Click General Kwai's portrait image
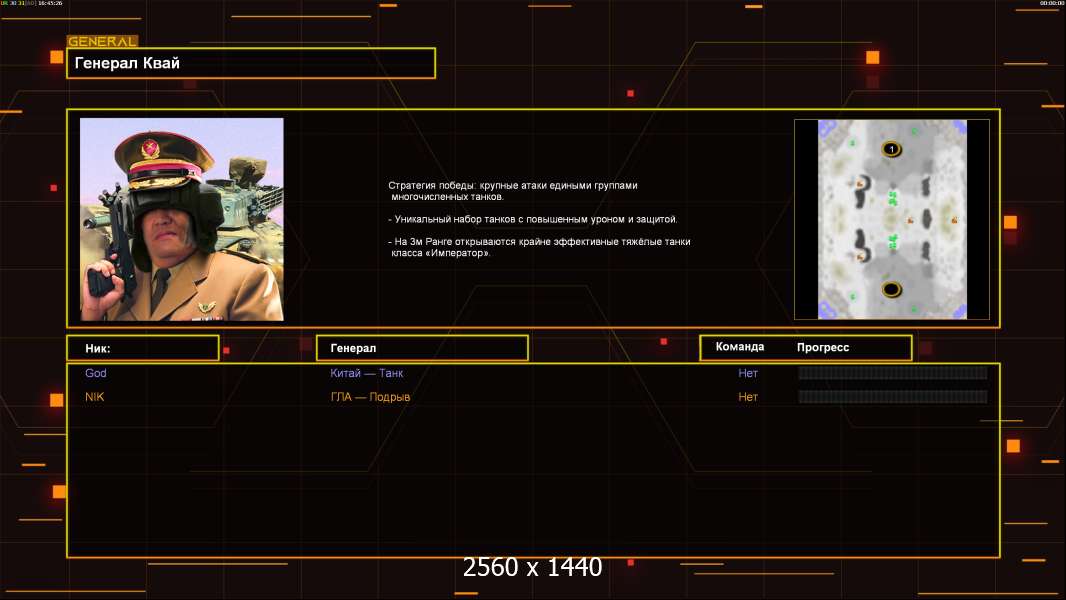 coord(182,219)
